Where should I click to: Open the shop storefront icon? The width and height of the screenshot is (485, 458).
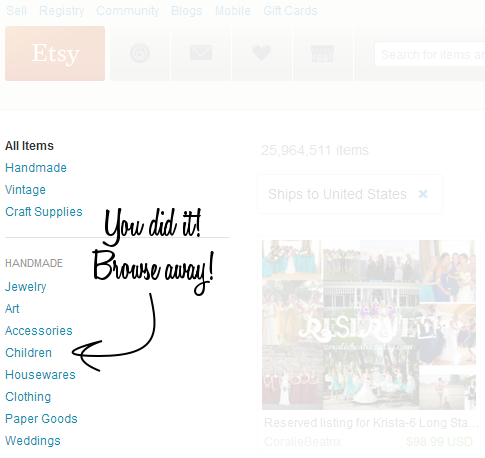(322, 53)
